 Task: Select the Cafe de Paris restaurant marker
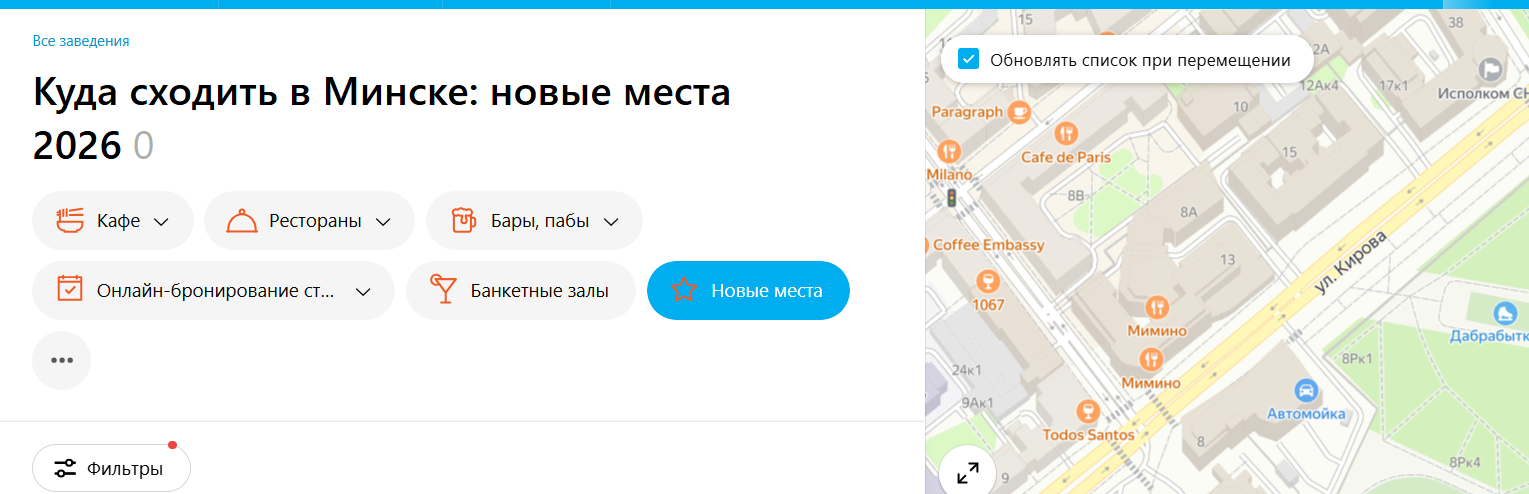point(1067,133)
